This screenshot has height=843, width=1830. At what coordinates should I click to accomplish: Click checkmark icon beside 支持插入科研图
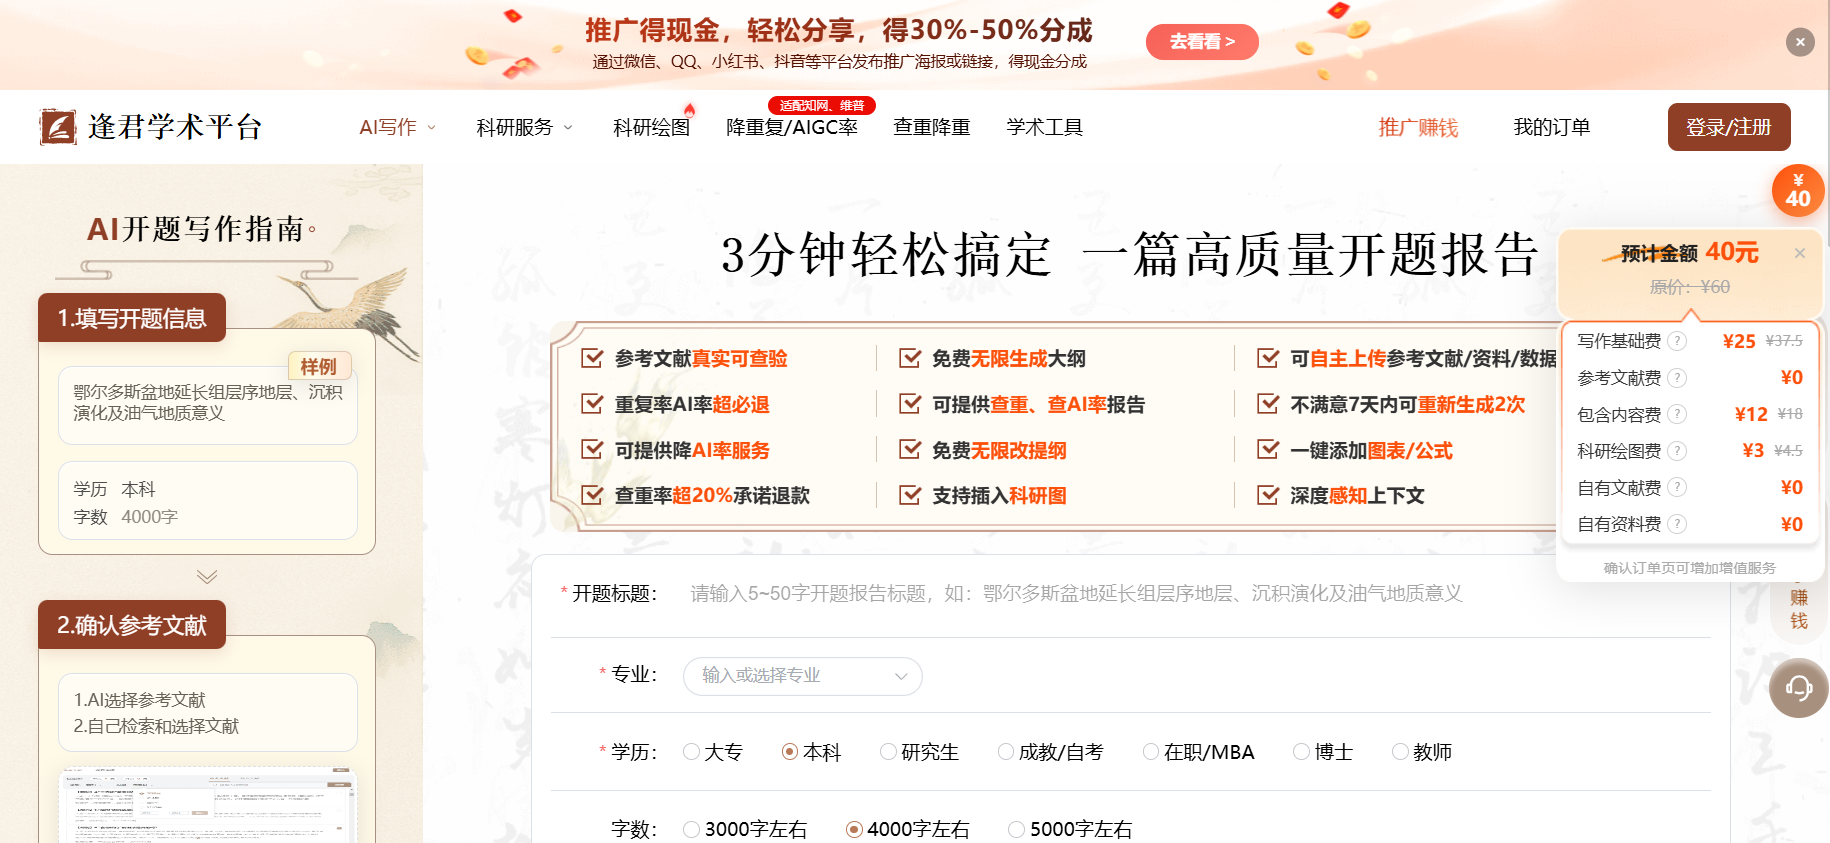tap(910, 495)
